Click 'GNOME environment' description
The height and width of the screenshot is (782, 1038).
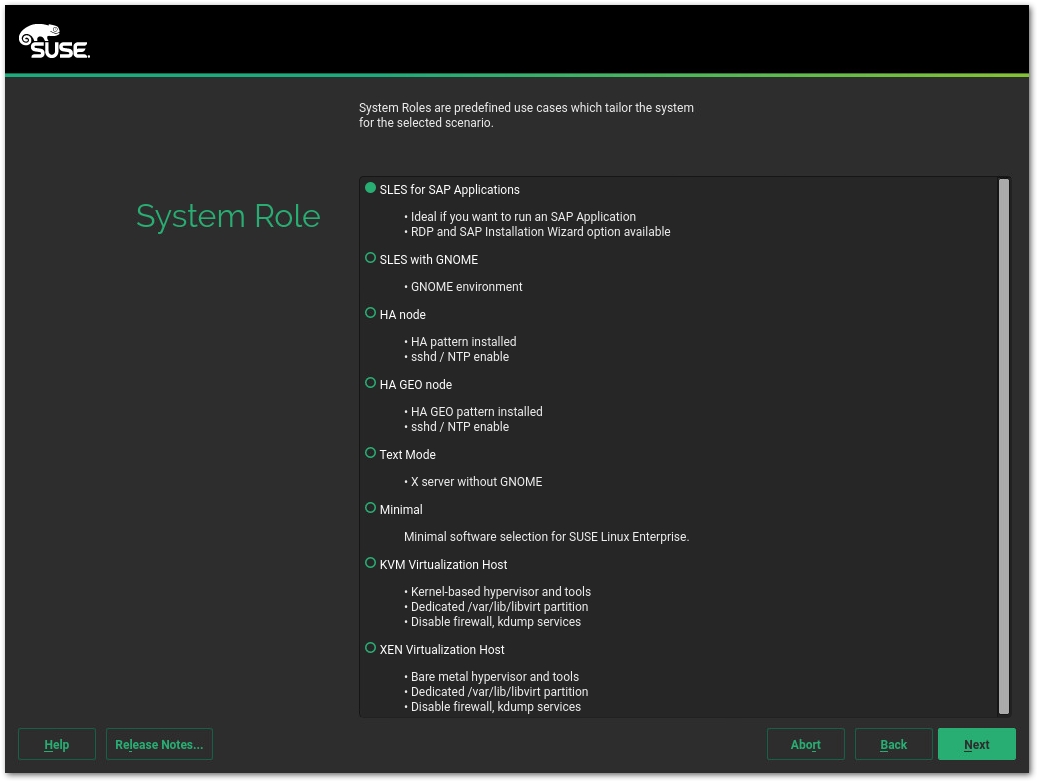click(x=466, y=287)
